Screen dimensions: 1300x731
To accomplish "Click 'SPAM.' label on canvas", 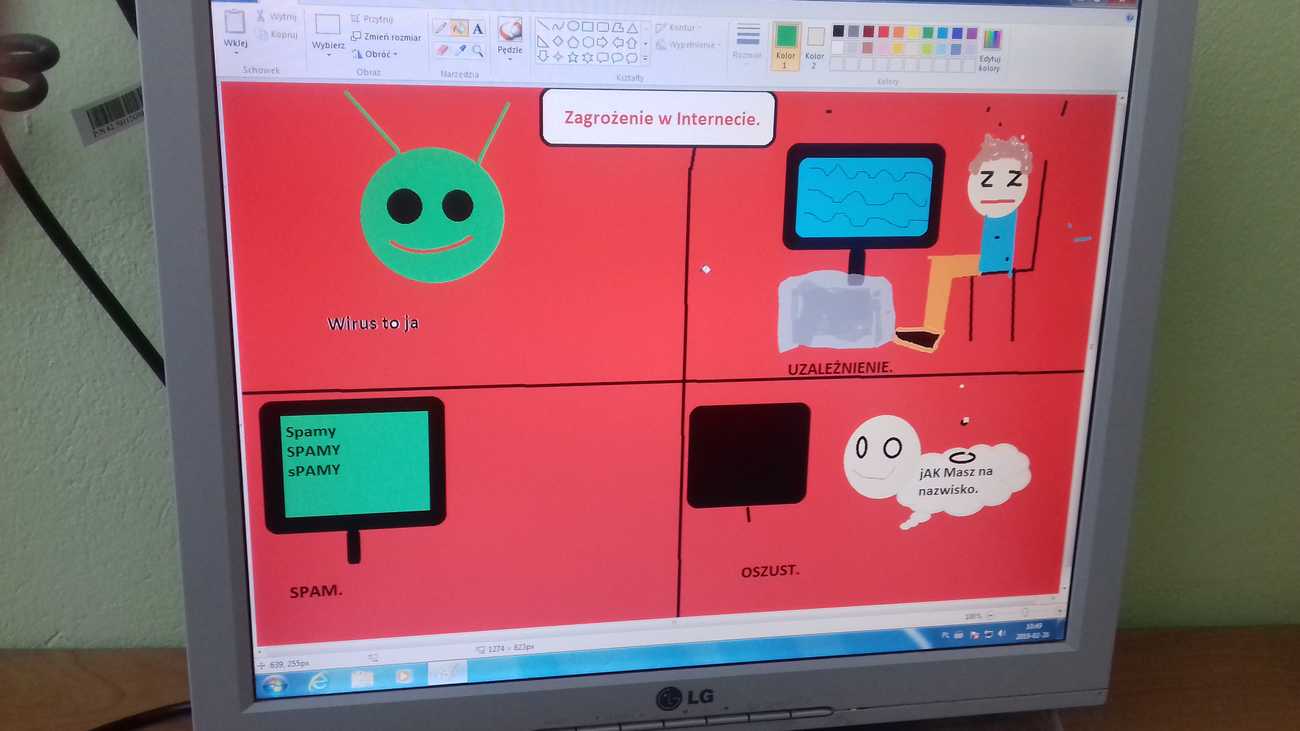I will point(316,591).
